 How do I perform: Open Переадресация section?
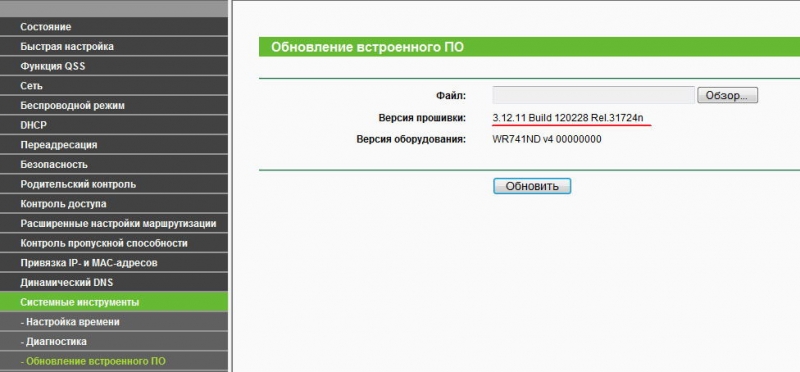point(114,145)
